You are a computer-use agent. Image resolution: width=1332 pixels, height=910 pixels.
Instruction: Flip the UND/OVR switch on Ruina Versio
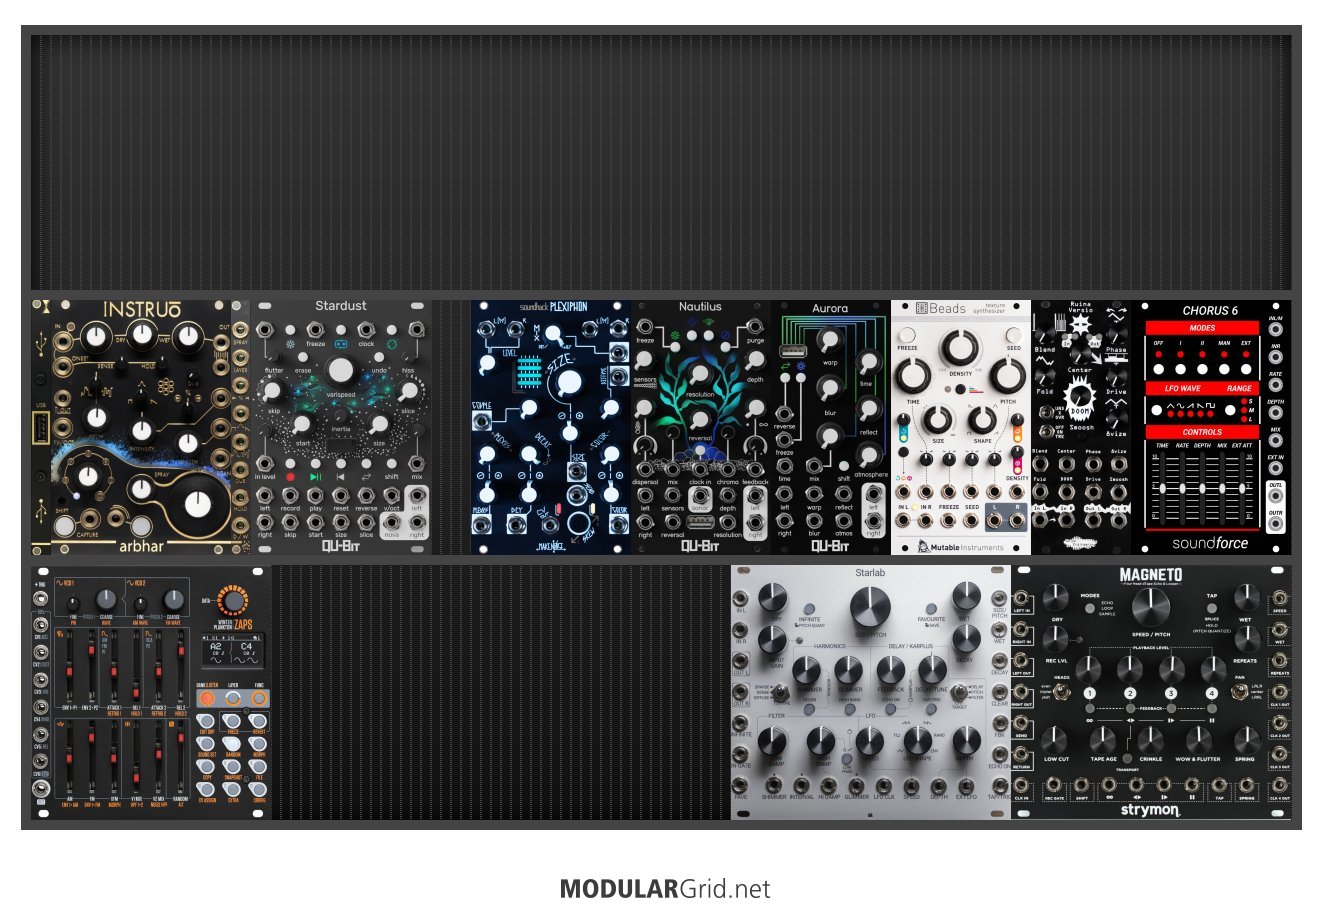click(1045, 411)
